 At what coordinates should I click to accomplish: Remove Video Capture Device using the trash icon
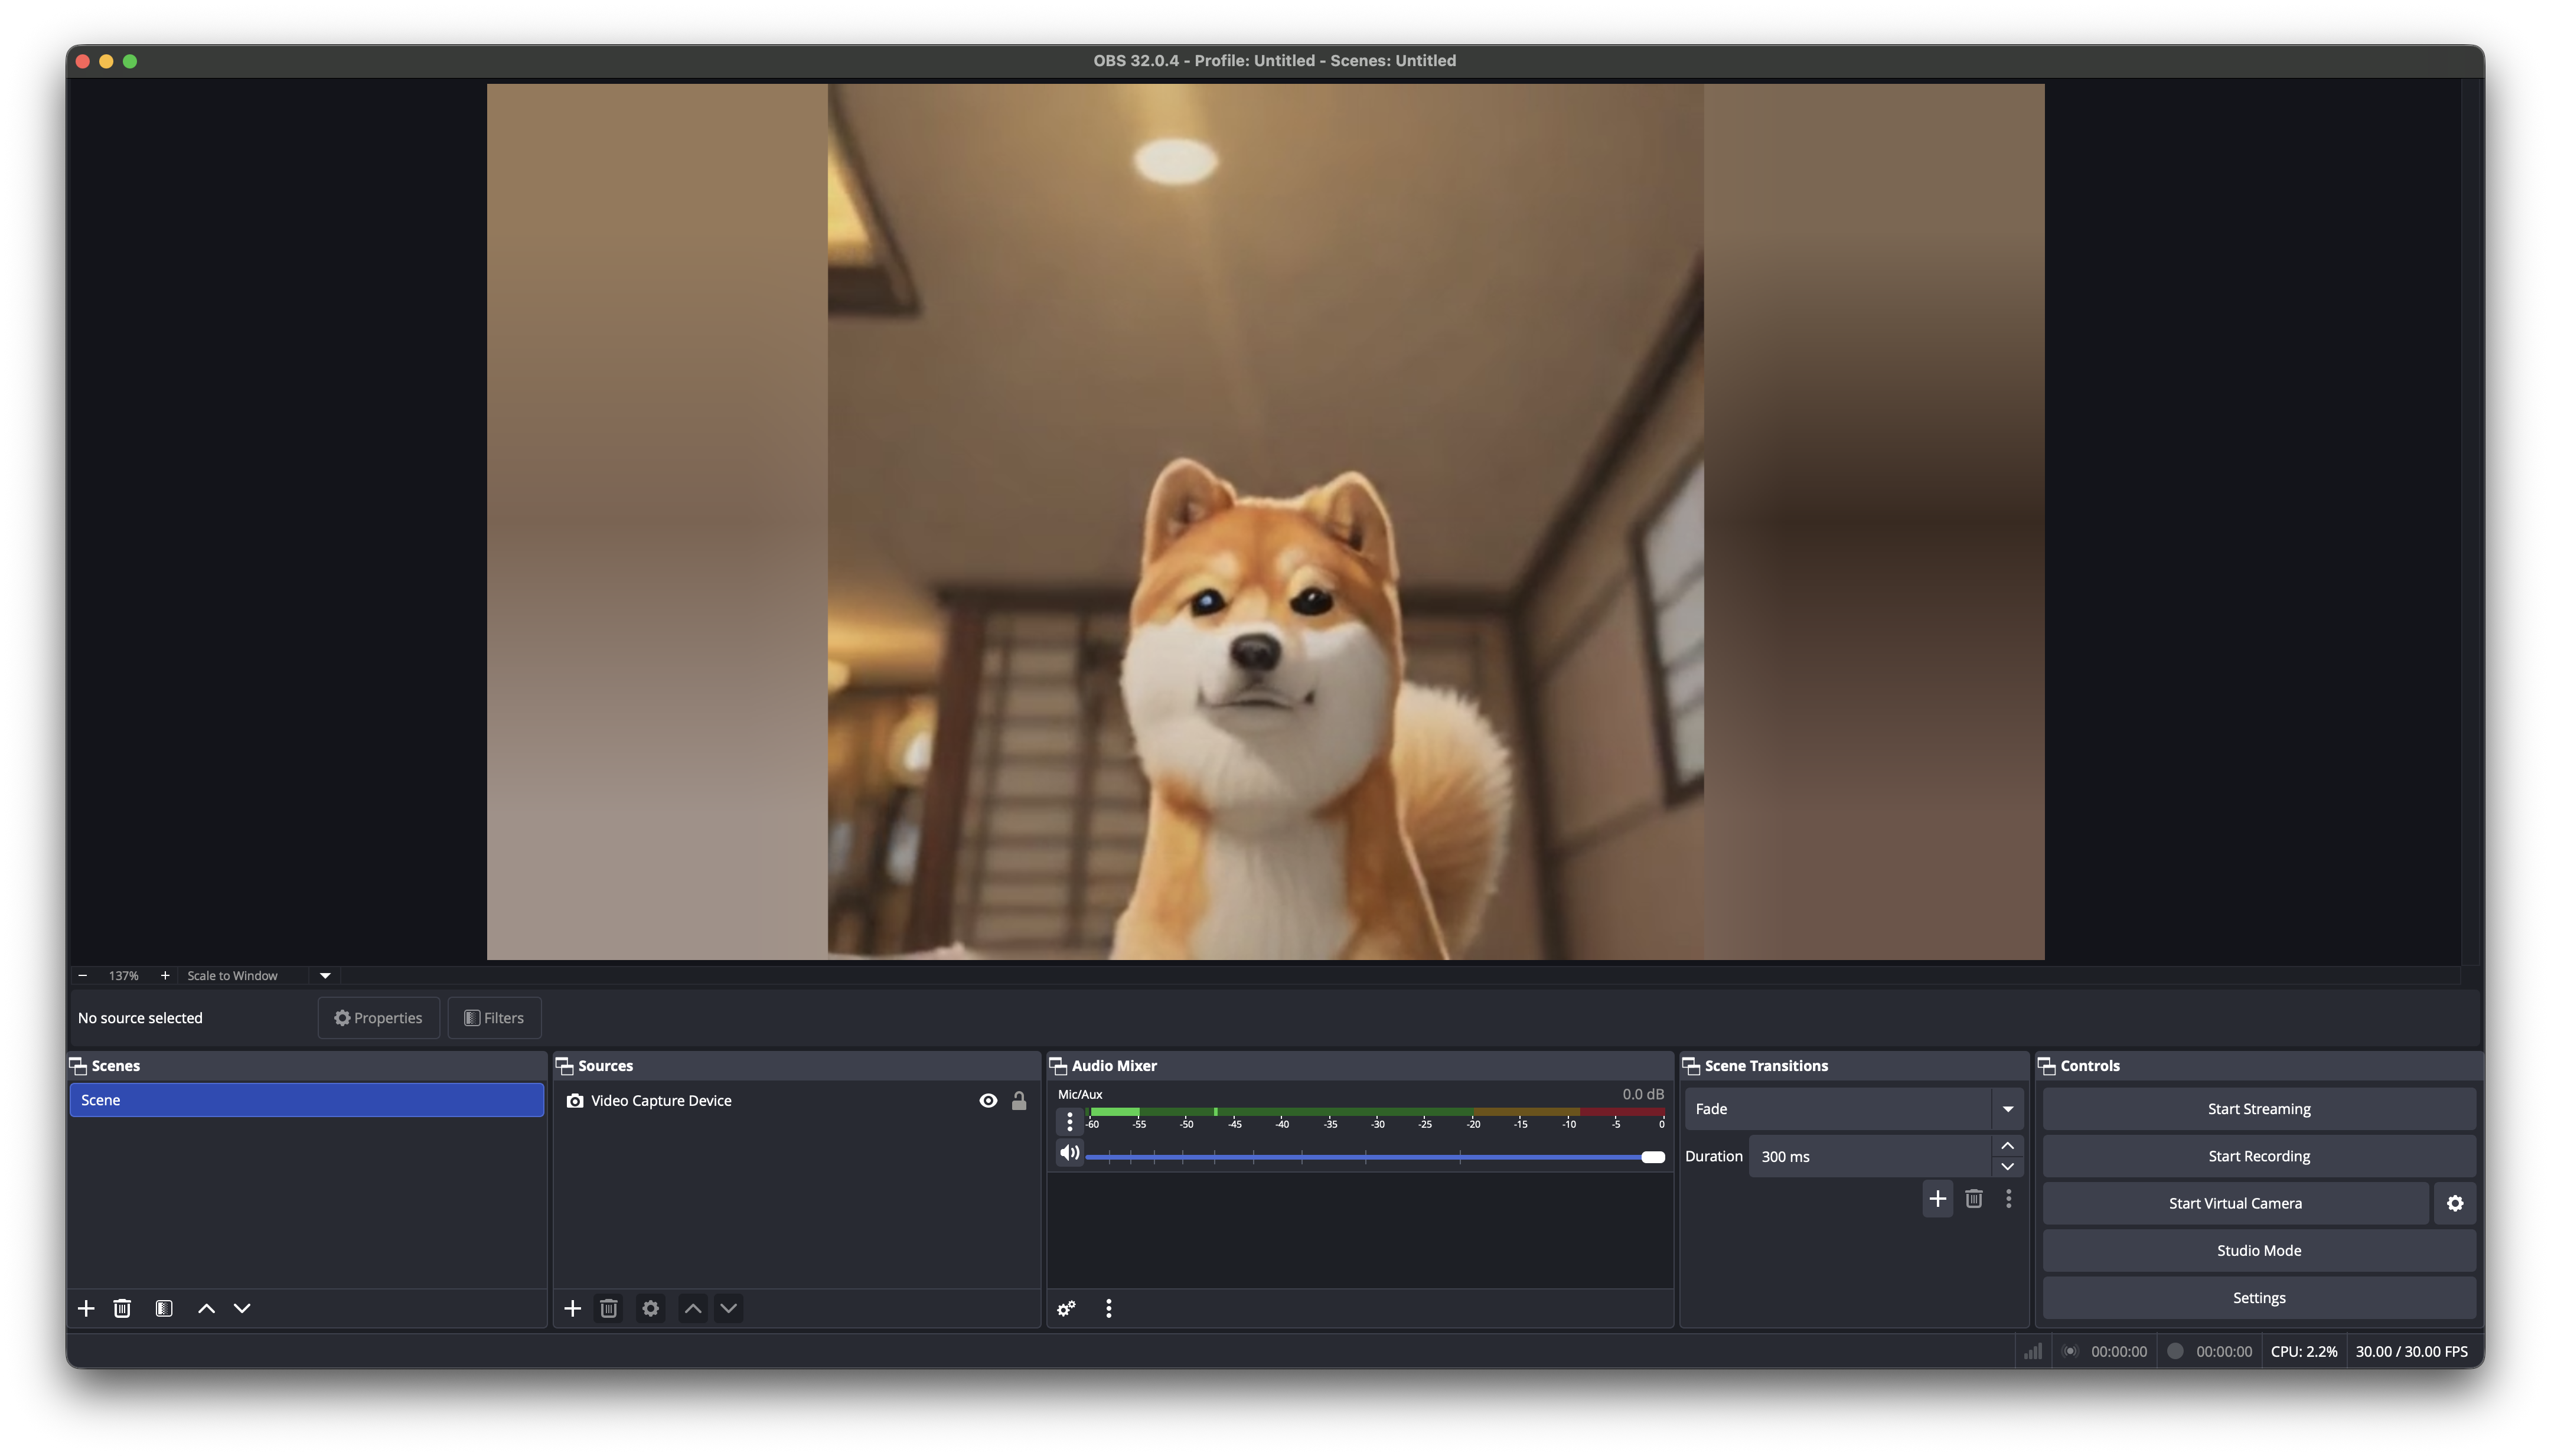610,1307
